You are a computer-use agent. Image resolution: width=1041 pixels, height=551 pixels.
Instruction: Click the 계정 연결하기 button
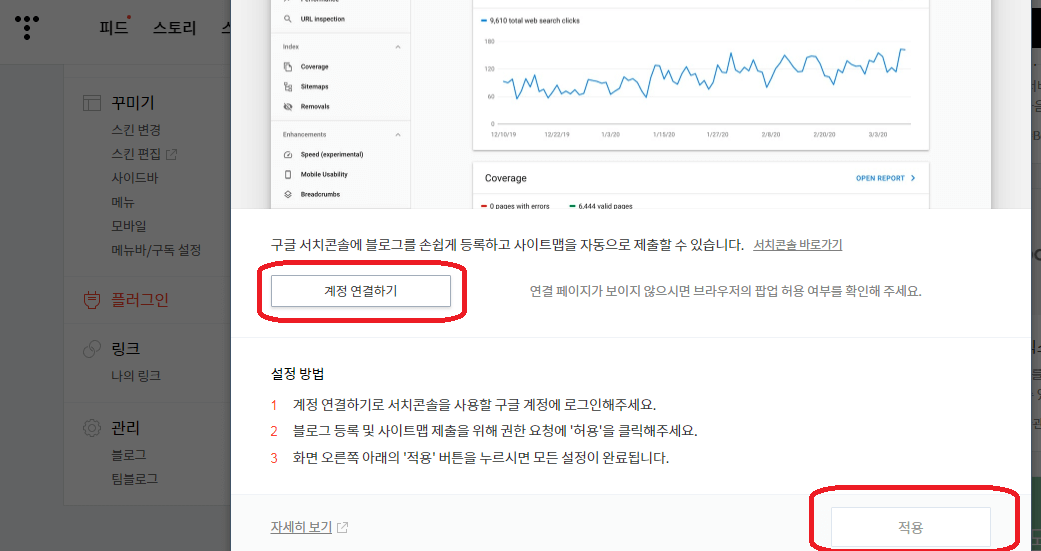[360, 291]
